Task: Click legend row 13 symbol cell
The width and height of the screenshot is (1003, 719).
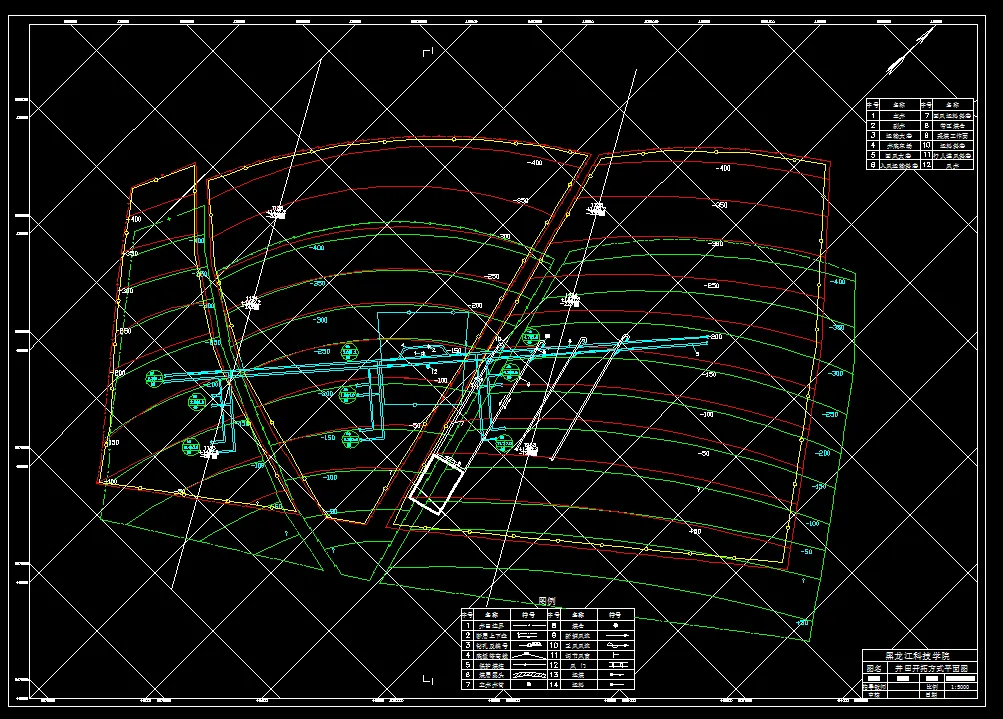Action: [x=616, y=675]
